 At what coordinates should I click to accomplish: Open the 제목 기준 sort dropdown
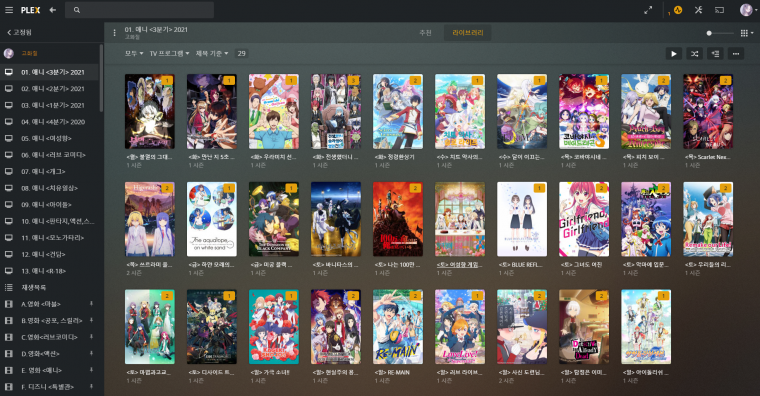point(212,53)
